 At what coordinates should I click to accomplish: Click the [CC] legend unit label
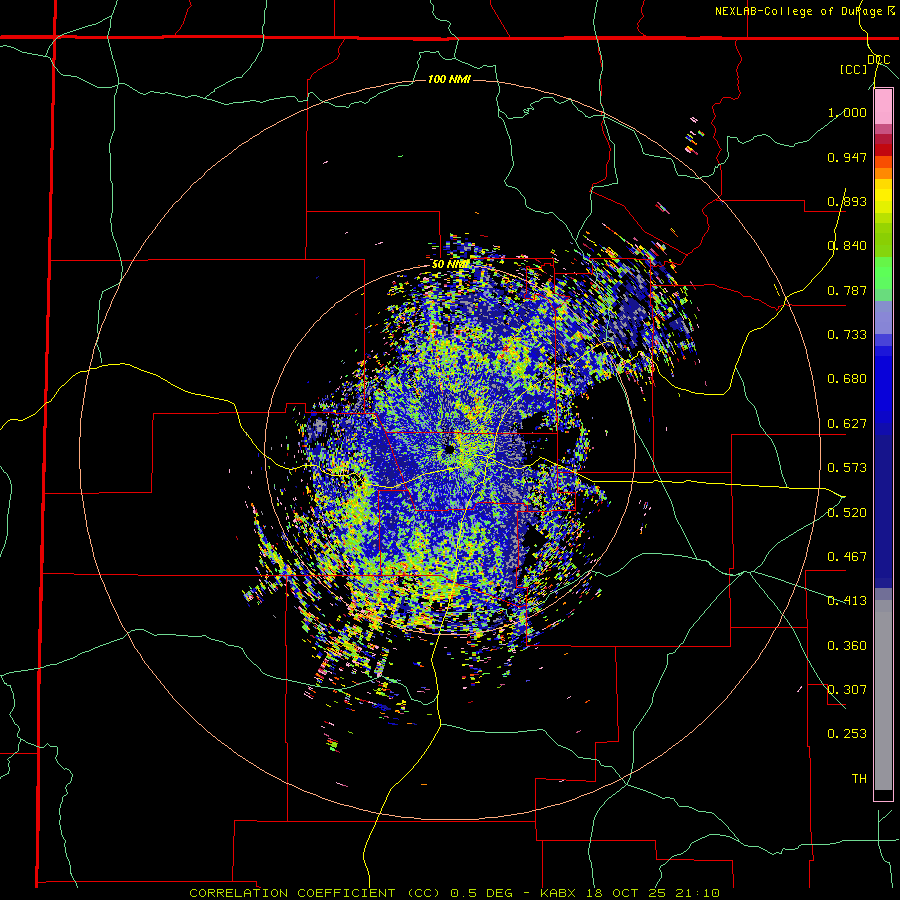(x=854, y=69)
